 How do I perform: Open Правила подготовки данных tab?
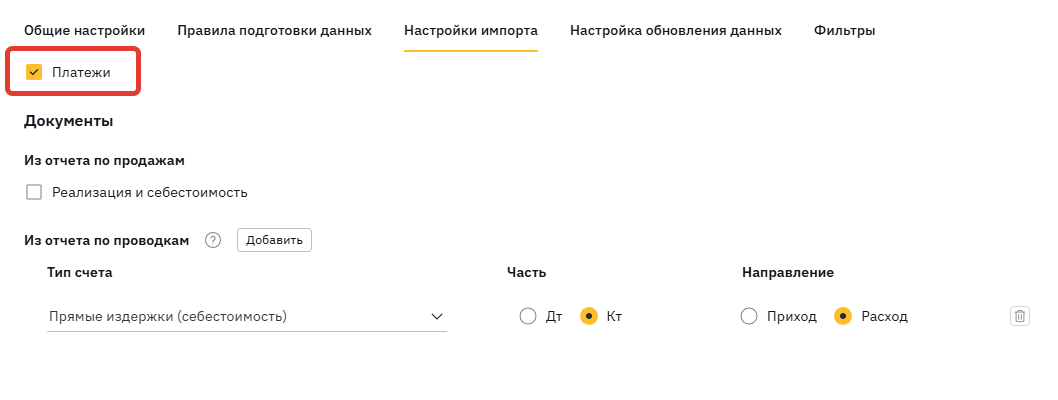click(274, 30)
